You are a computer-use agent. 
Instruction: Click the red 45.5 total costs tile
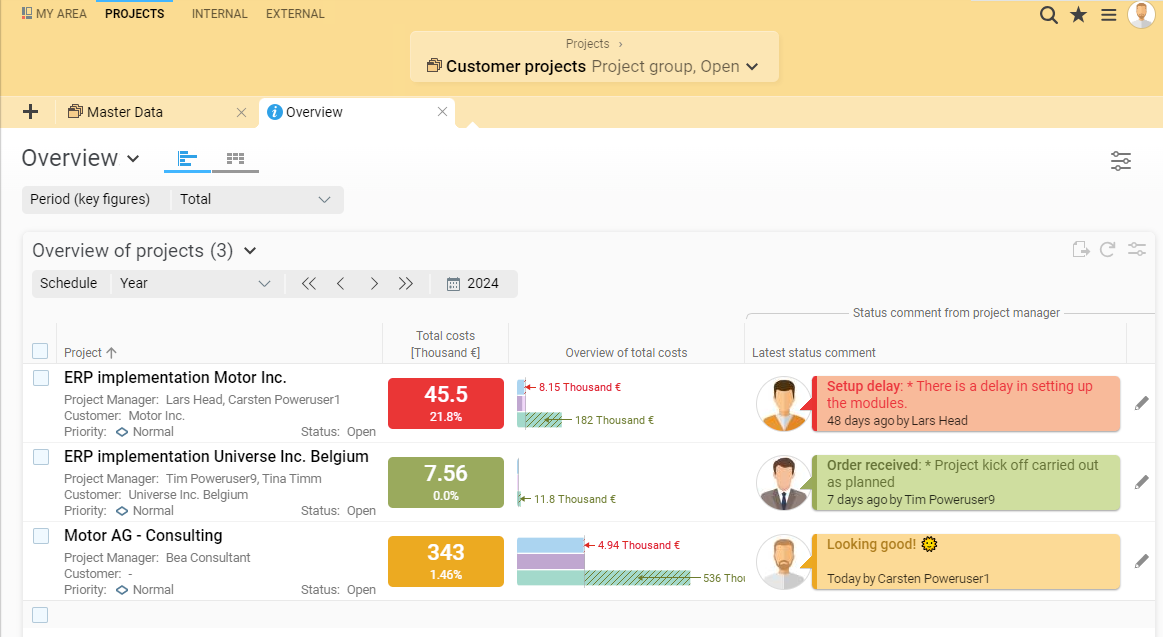pyautogui.click(x=446, y=403)
